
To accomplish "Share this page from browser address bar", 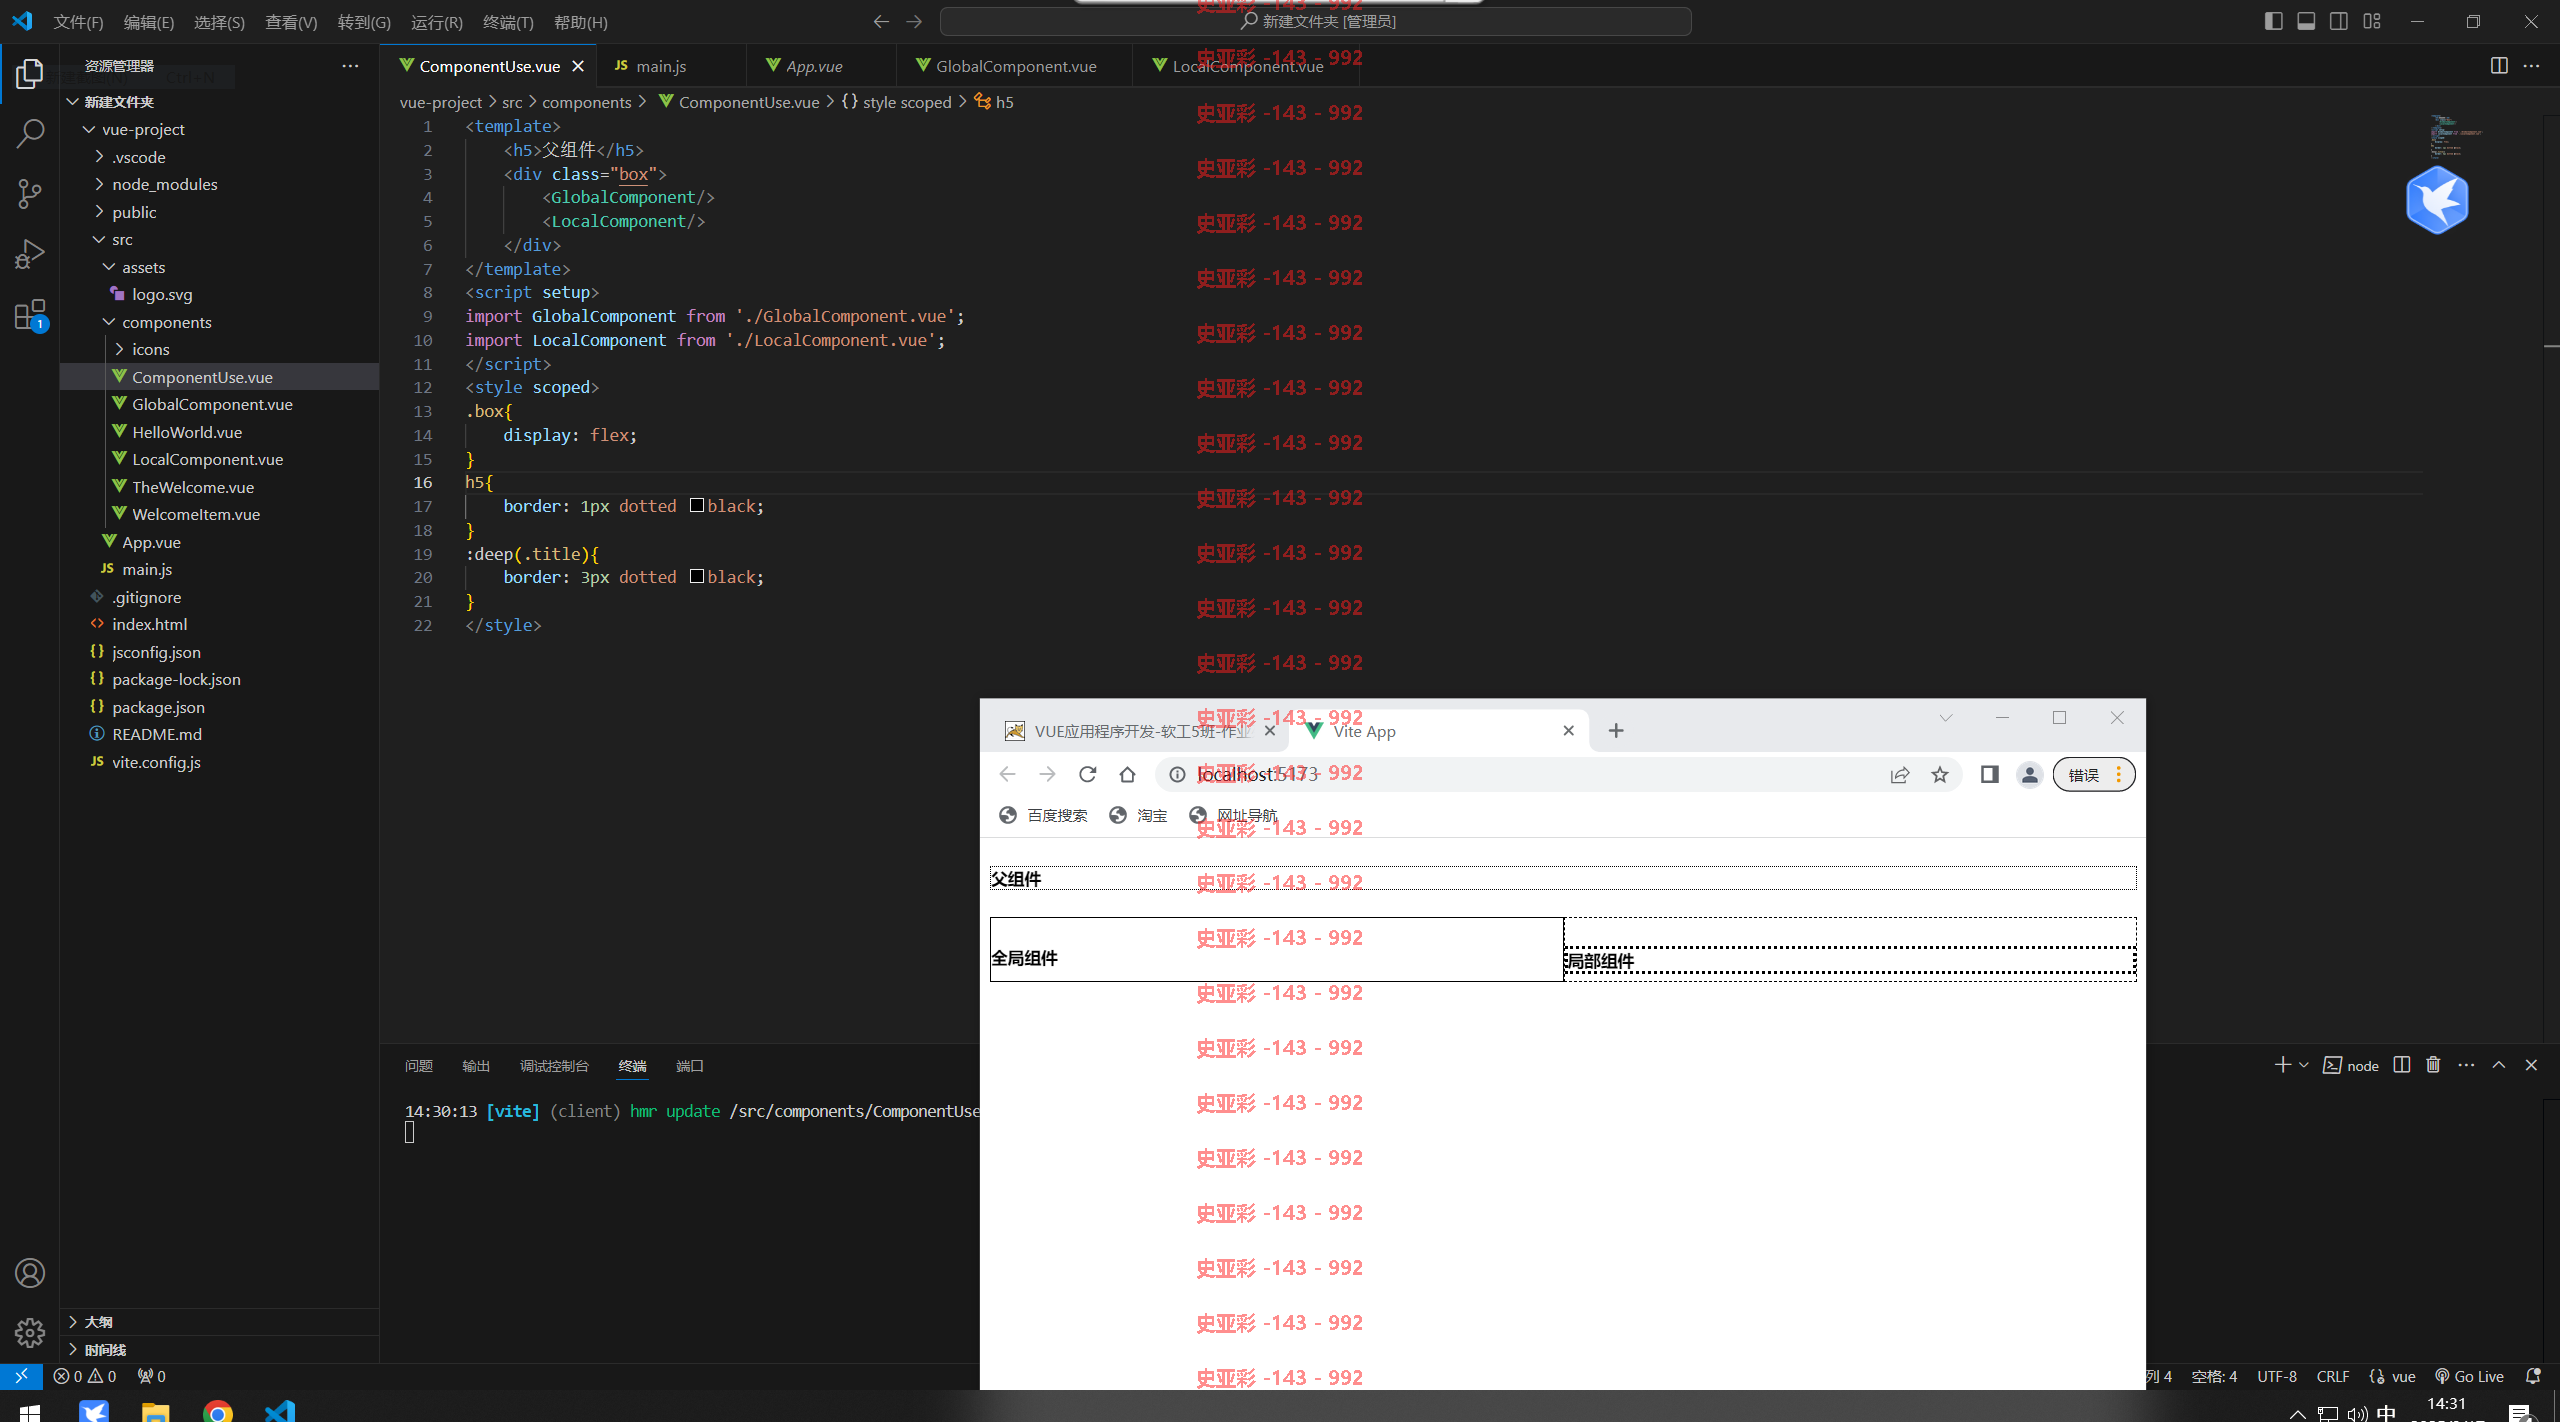I will point(1900,774).
